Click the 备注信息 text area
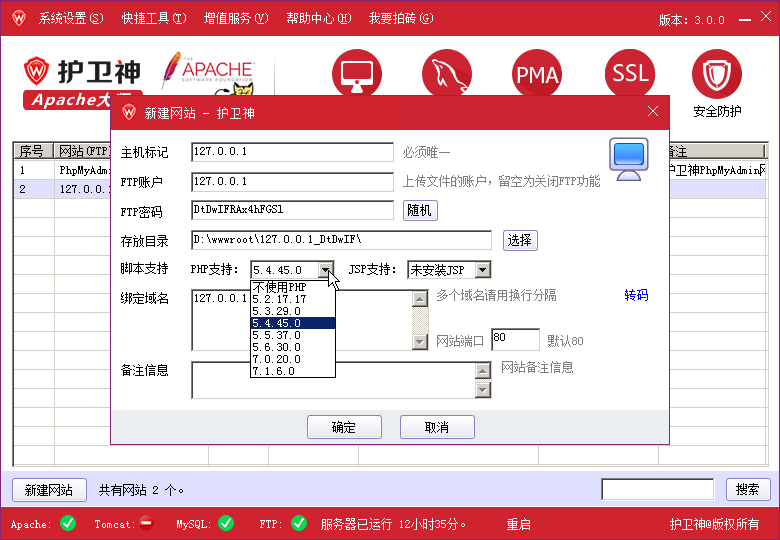This screenshot has width=780, height=540. click(333, 380)
